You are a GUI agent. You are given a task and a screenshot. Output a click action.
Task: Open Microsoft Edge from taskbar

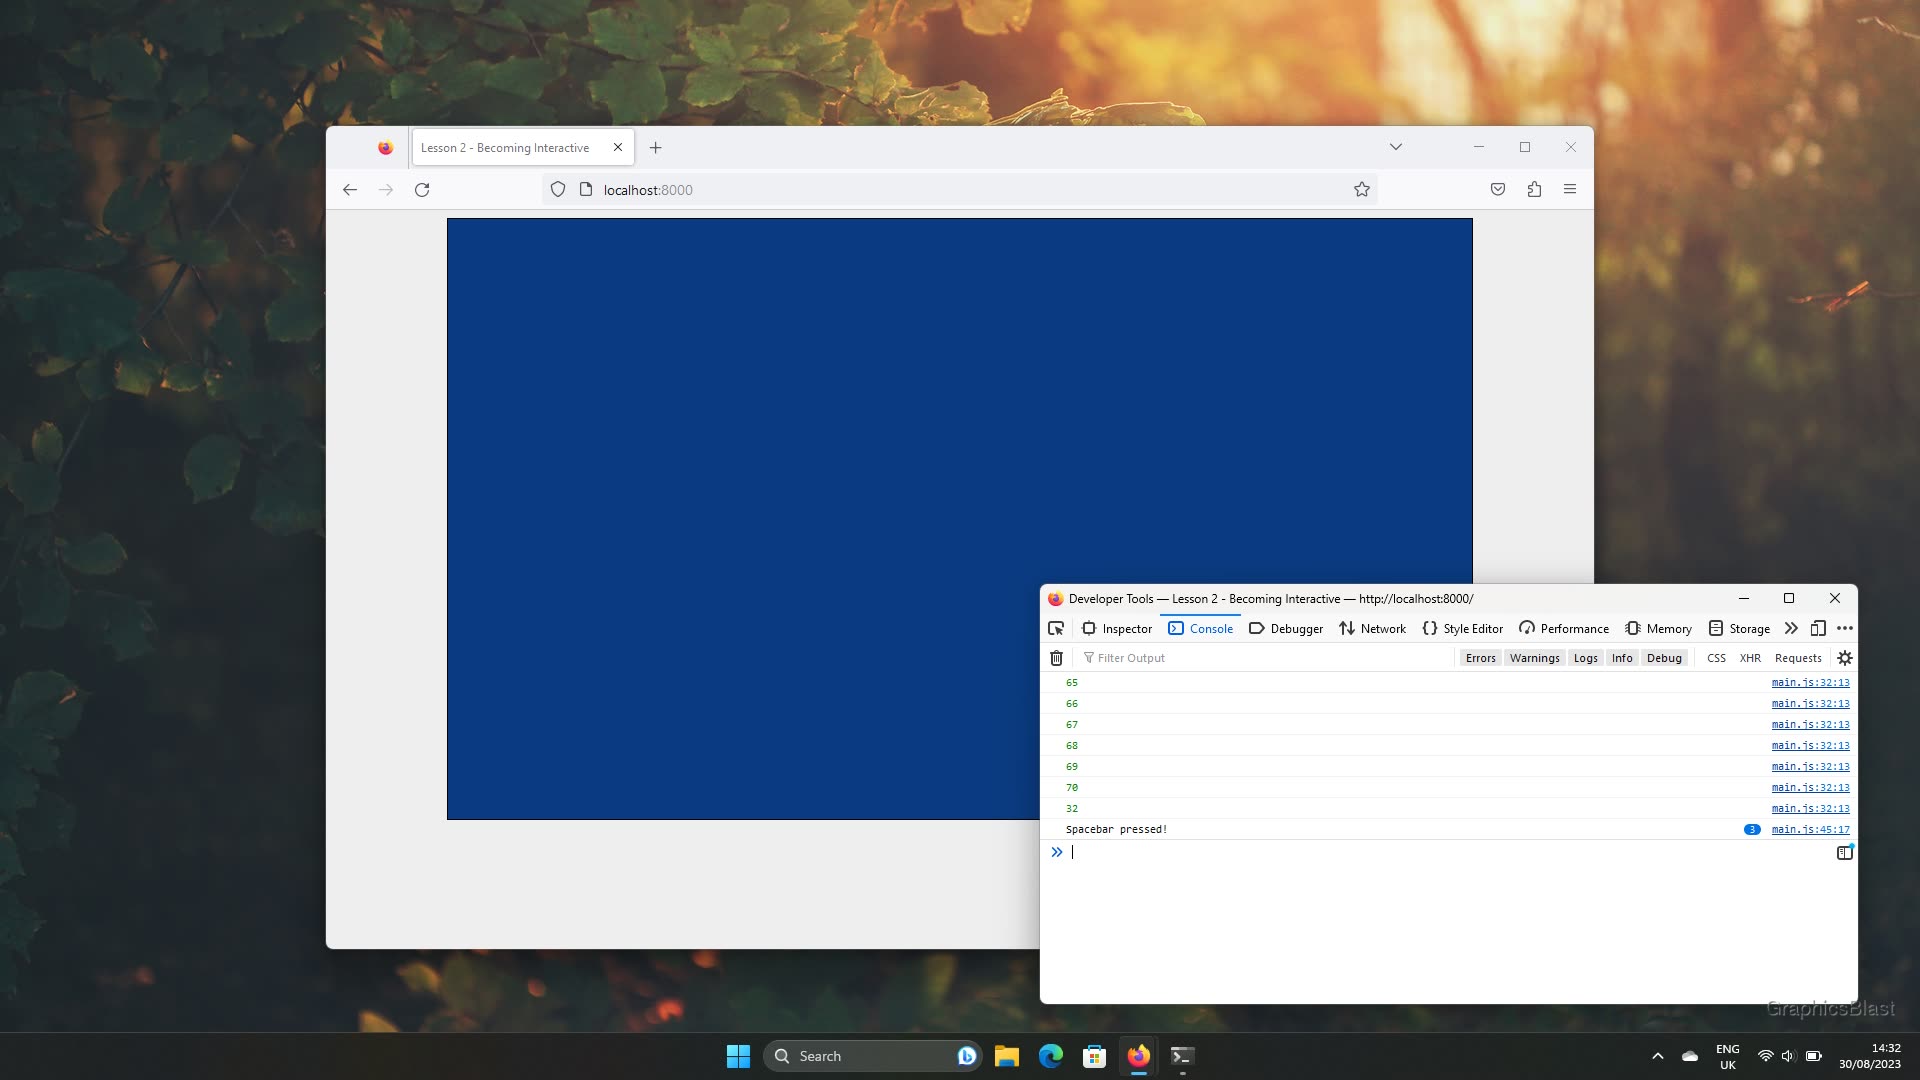(1051, 1056)
